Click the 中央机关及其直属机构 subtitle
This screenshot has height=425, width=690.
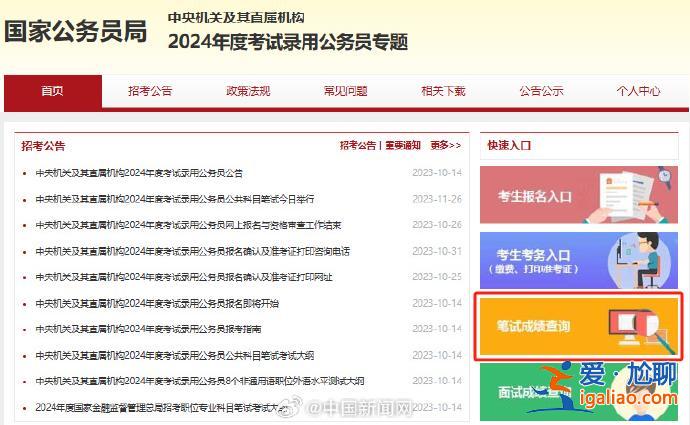236,18
